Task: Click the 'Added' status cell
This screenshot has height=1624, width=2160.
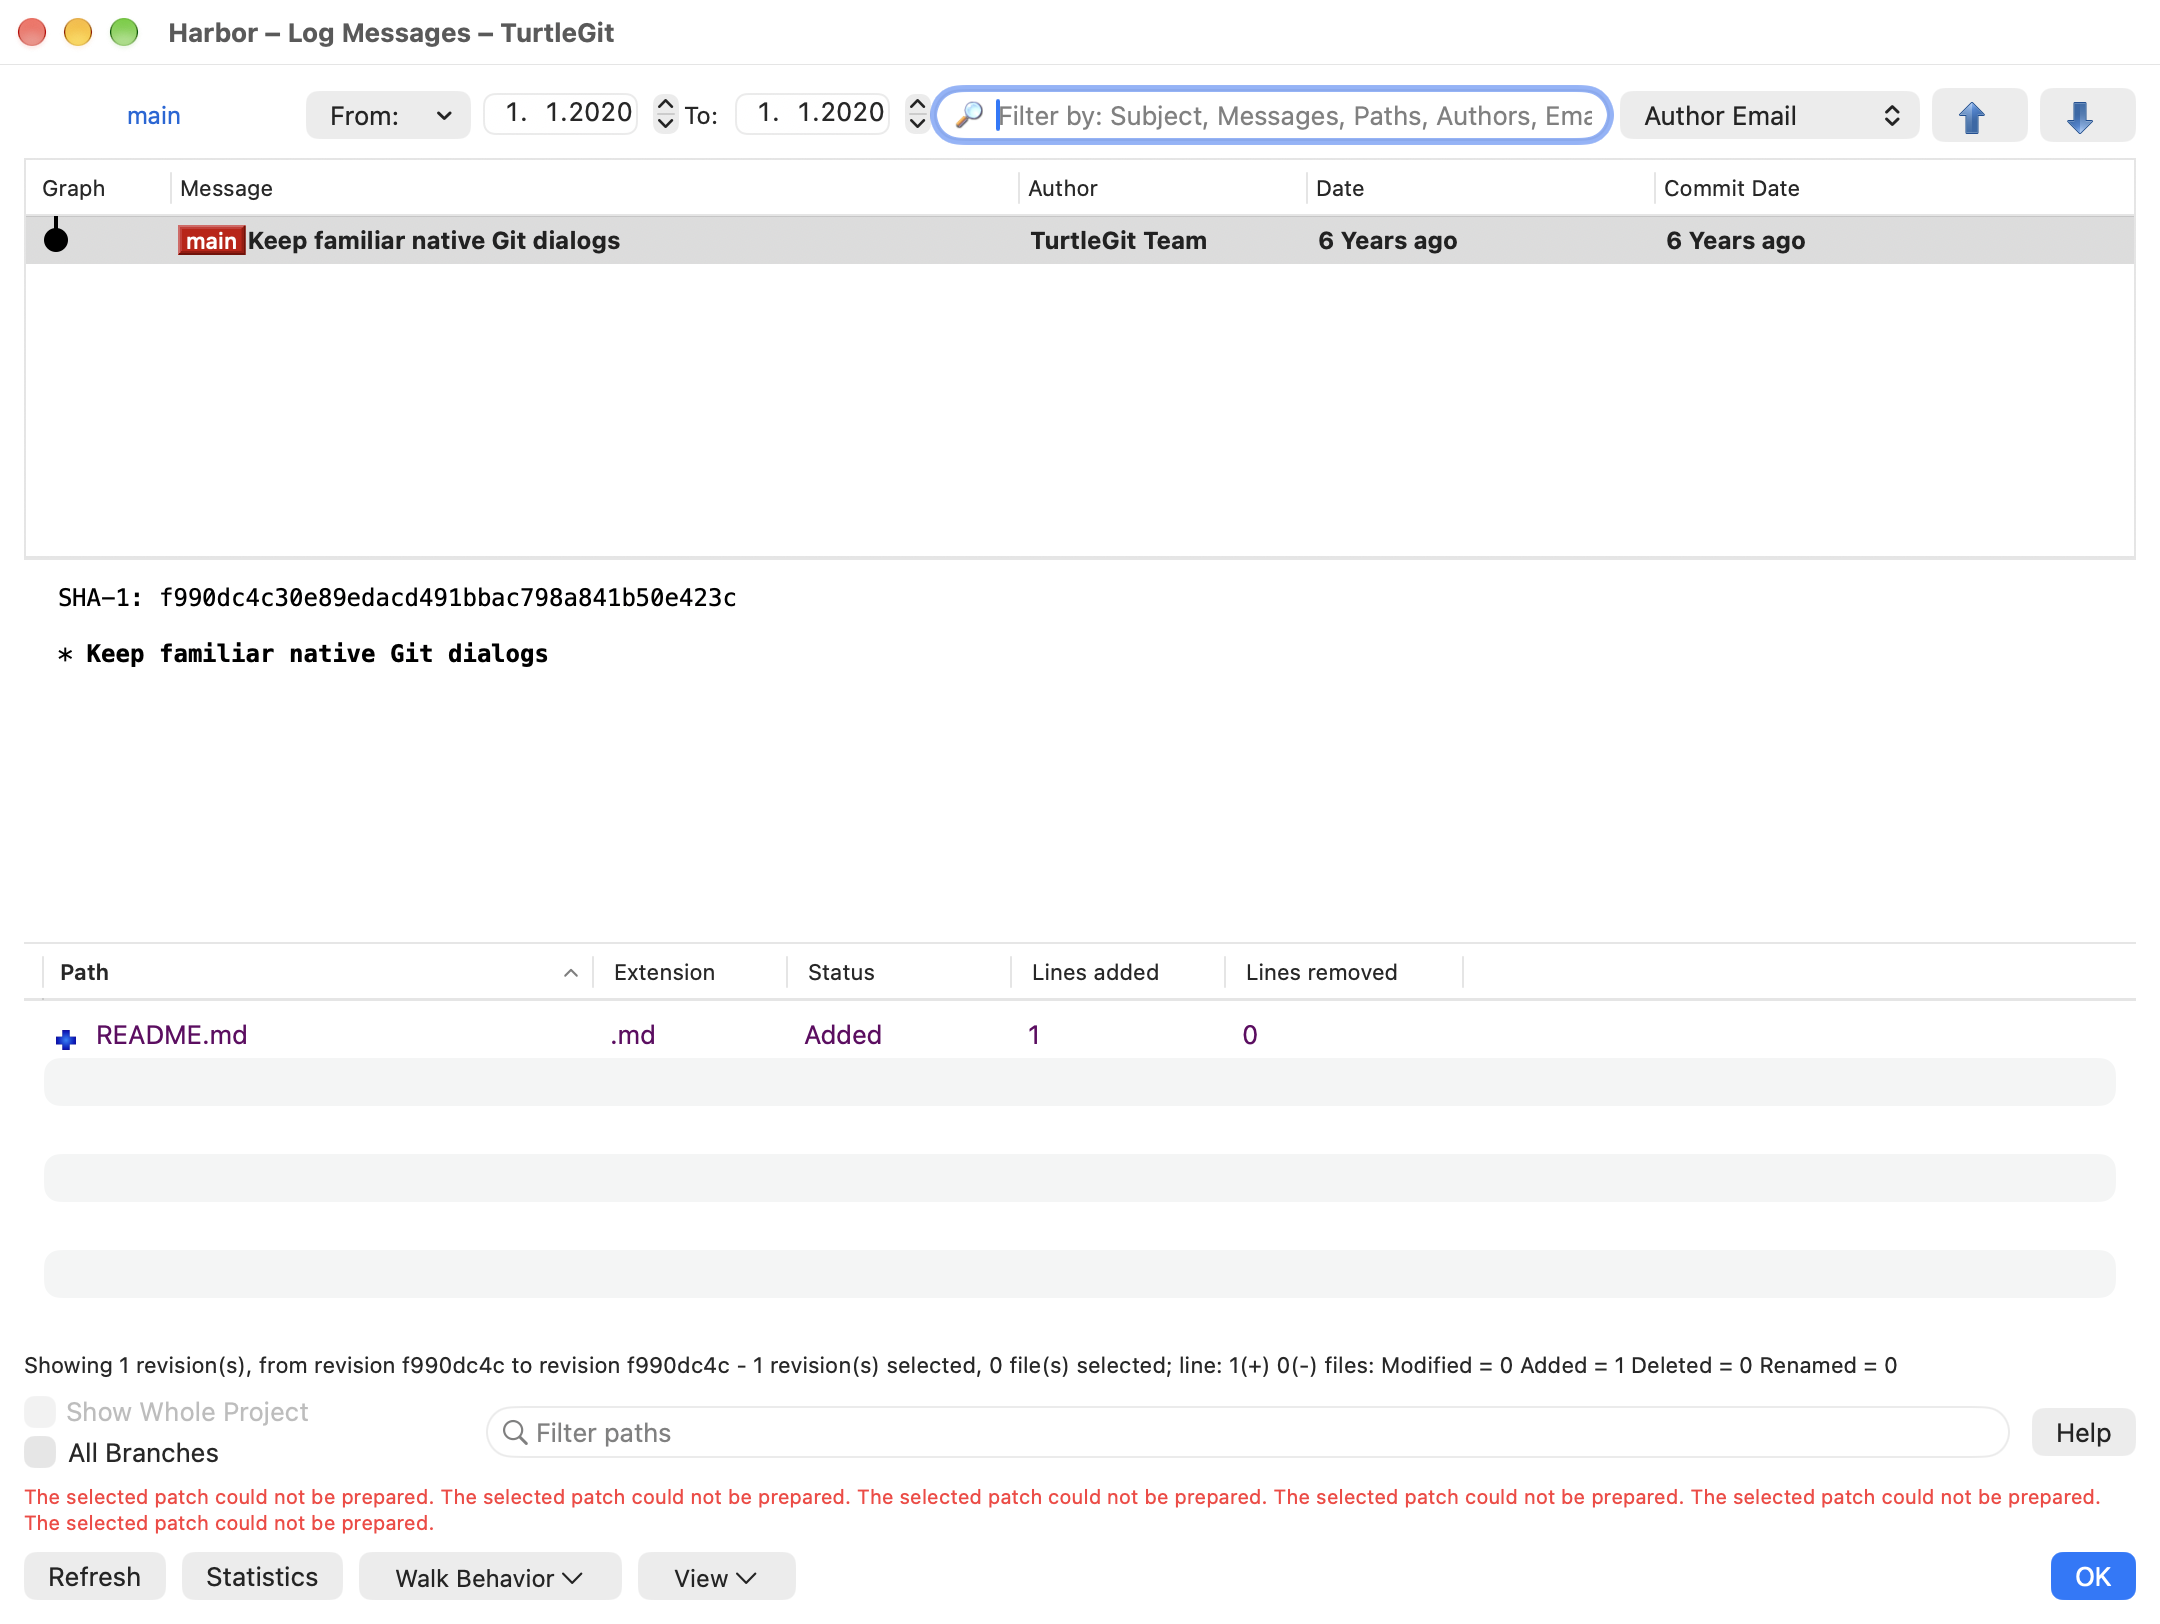Action: (x=843, y=1035)
